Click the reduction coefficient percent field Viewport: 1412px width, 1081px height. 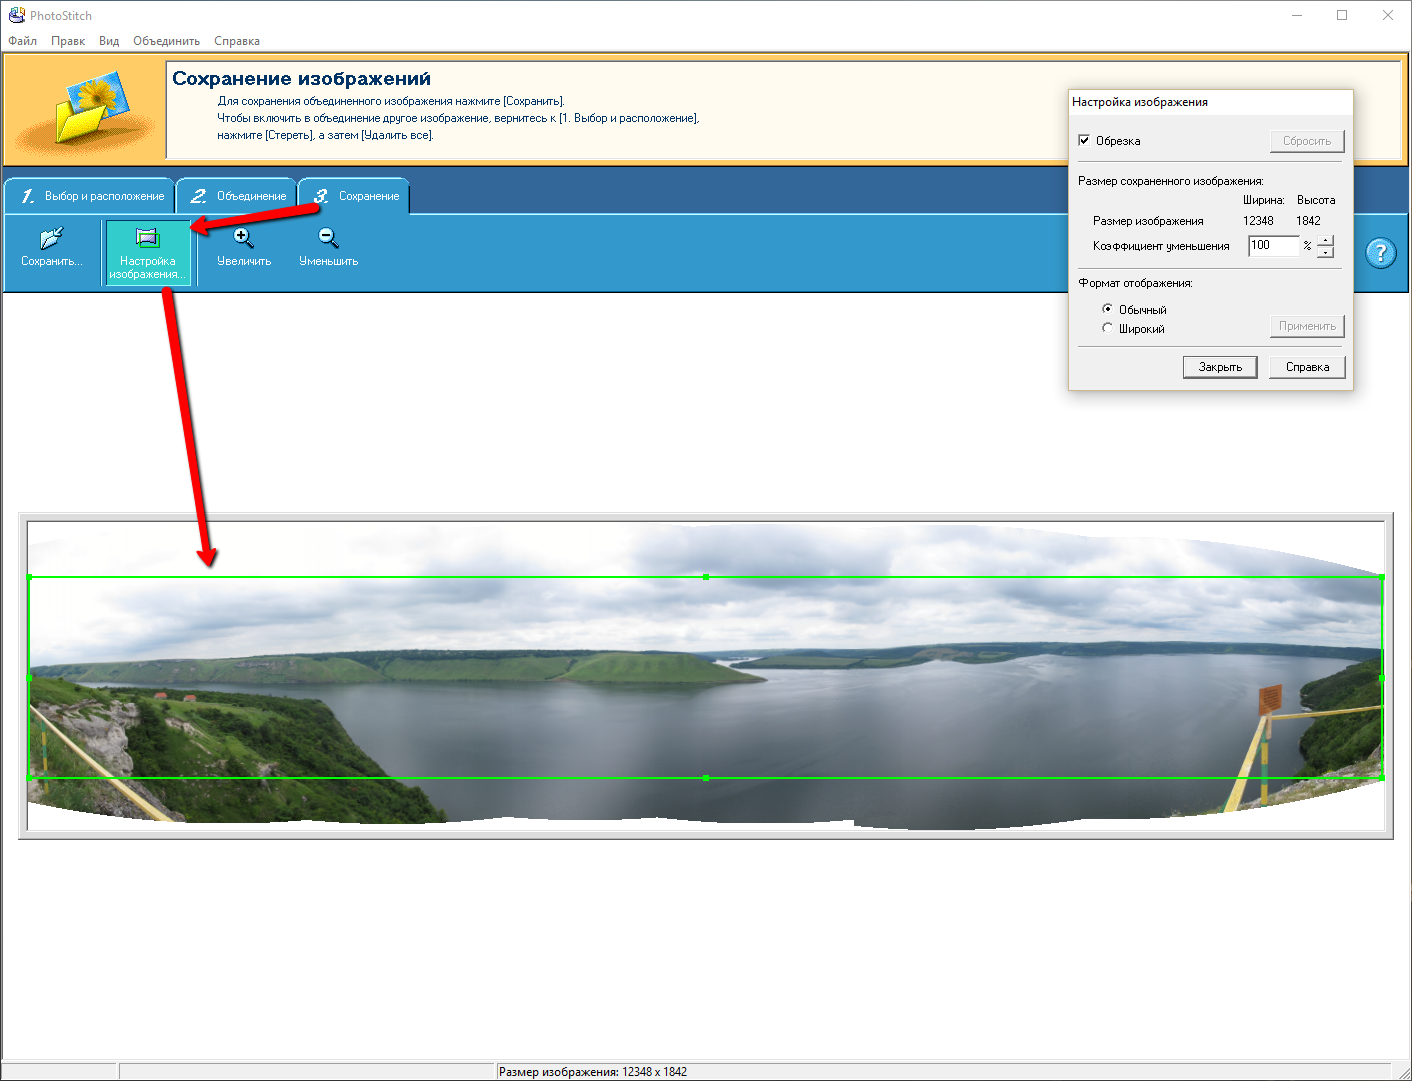[x=1273, y=246]
